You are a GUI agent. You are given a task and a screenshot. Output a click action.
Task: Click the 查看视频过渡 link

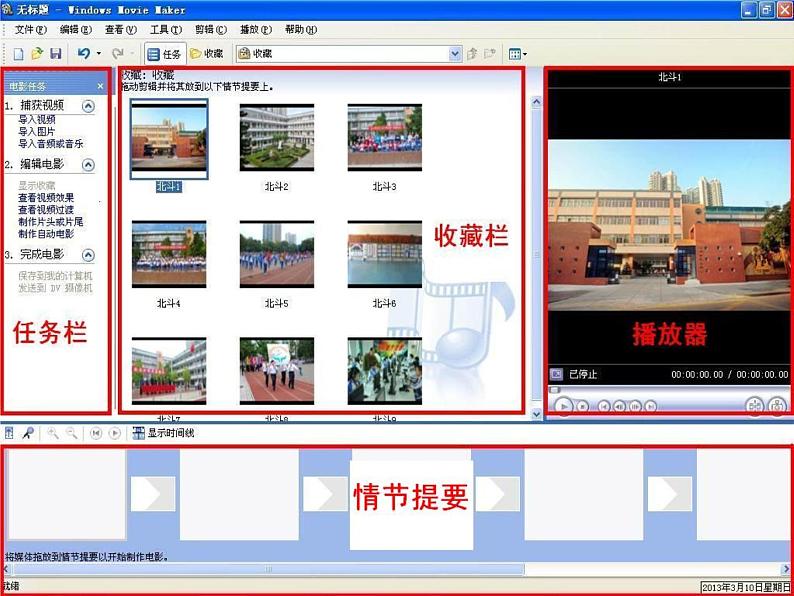tap(46, 210)
